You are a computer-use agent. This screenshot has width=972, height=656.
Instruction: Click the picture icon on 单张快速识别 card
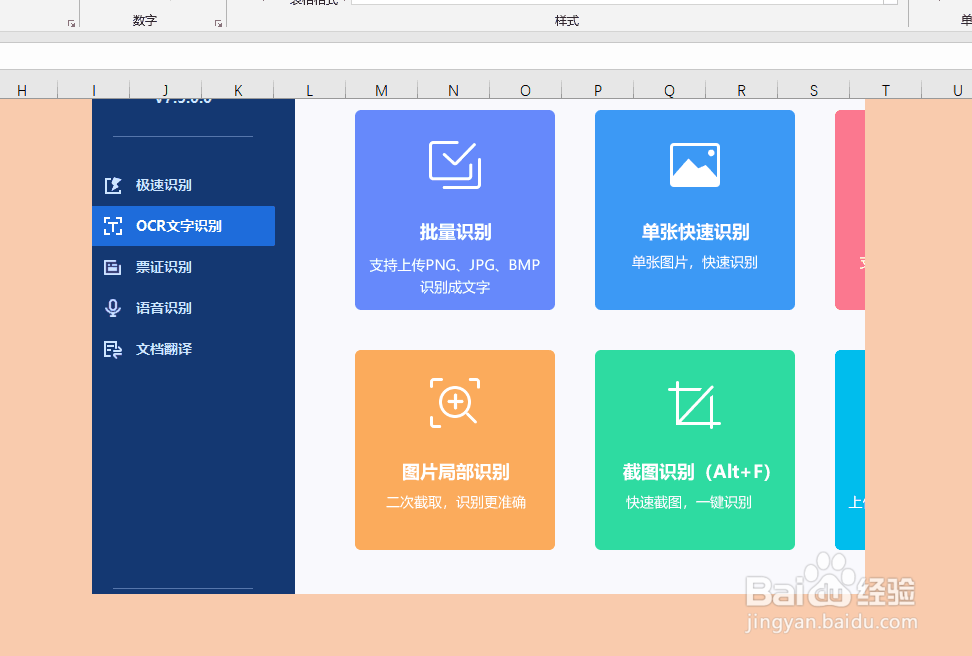(695, 165)
